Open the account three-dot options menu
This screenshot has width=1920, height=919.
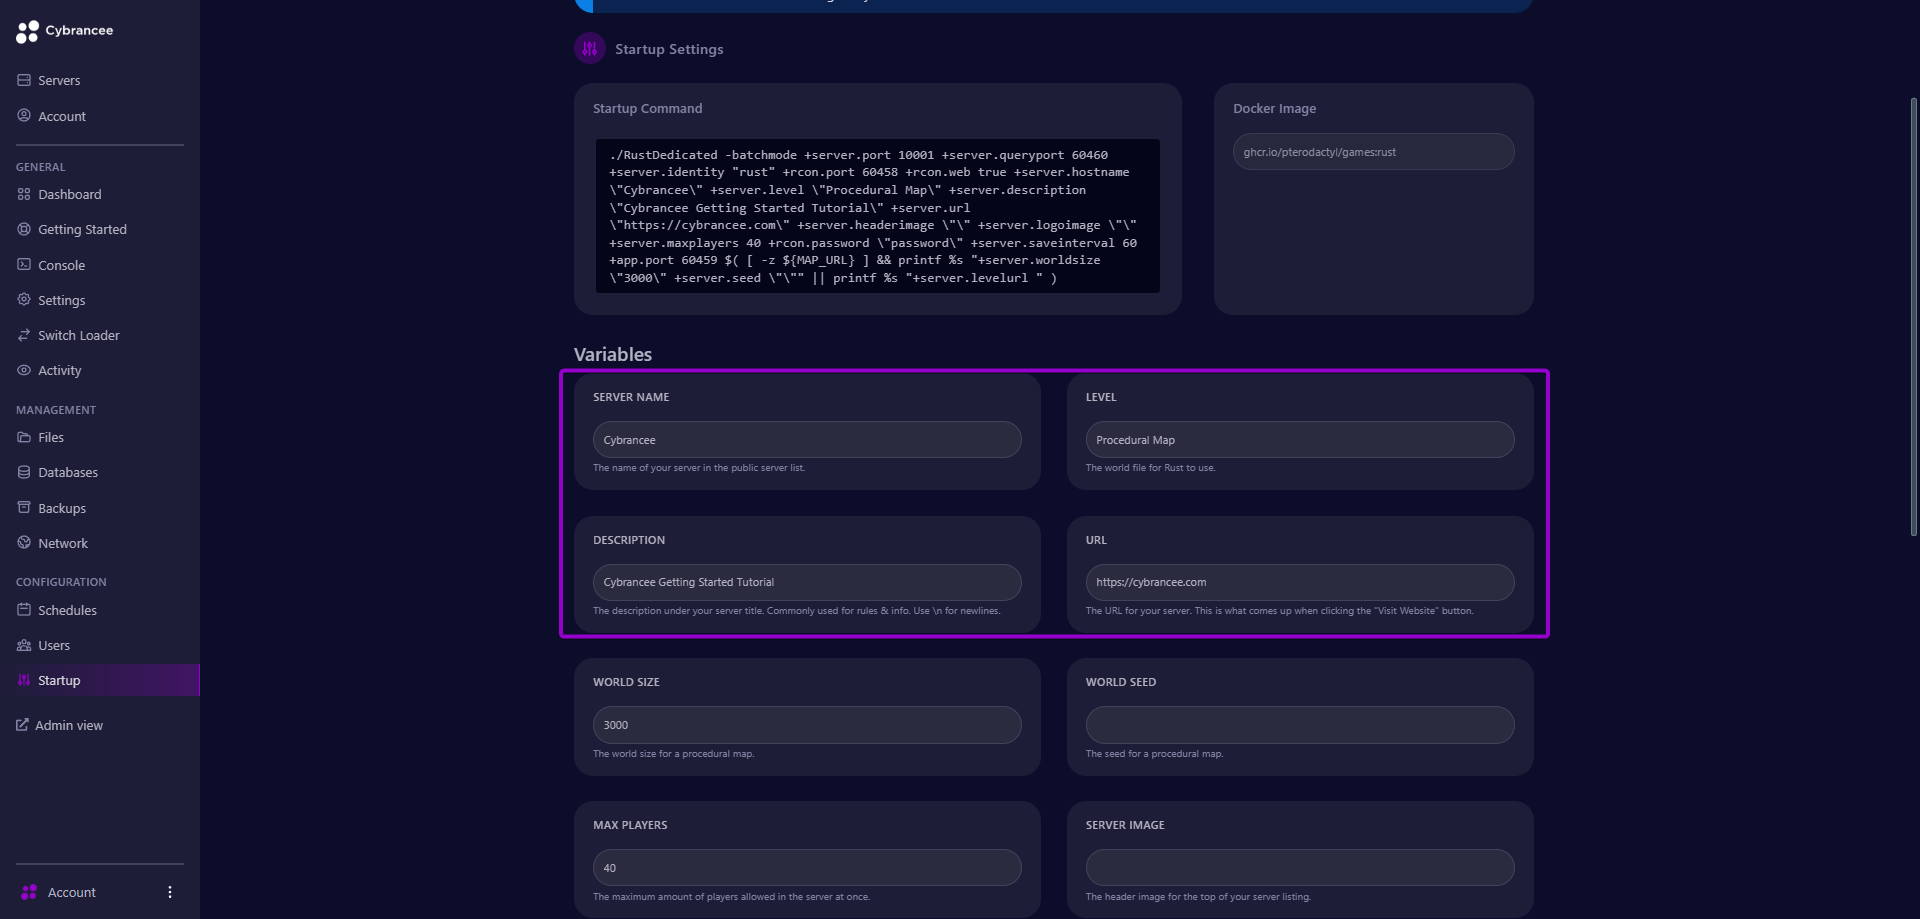170,892
